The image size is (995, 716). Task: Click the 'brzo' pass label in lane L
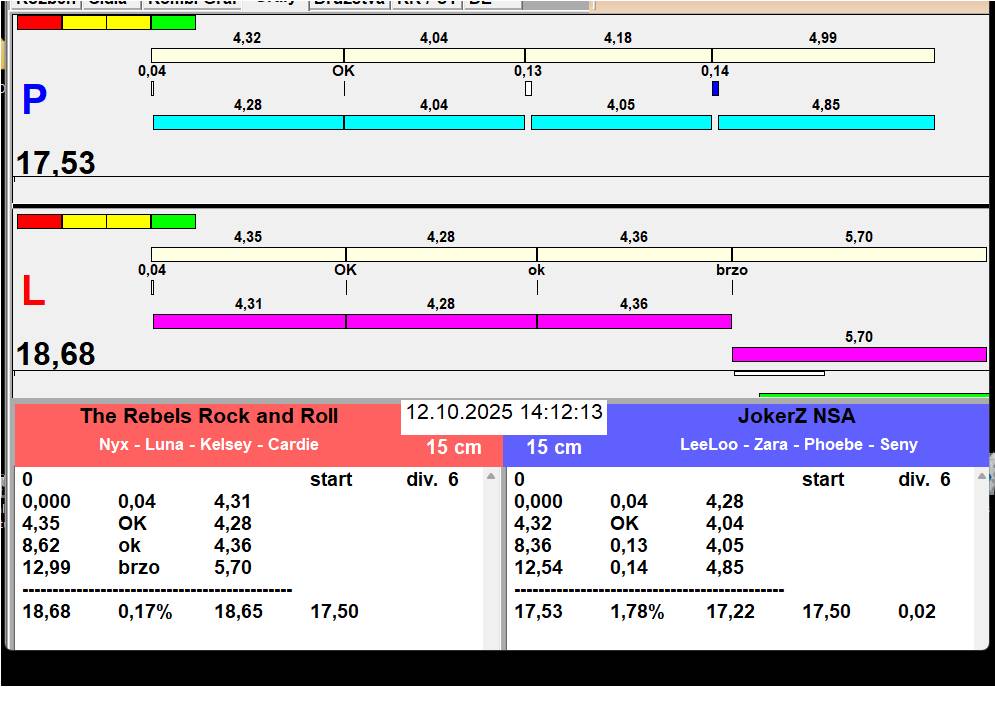point(732,270)
